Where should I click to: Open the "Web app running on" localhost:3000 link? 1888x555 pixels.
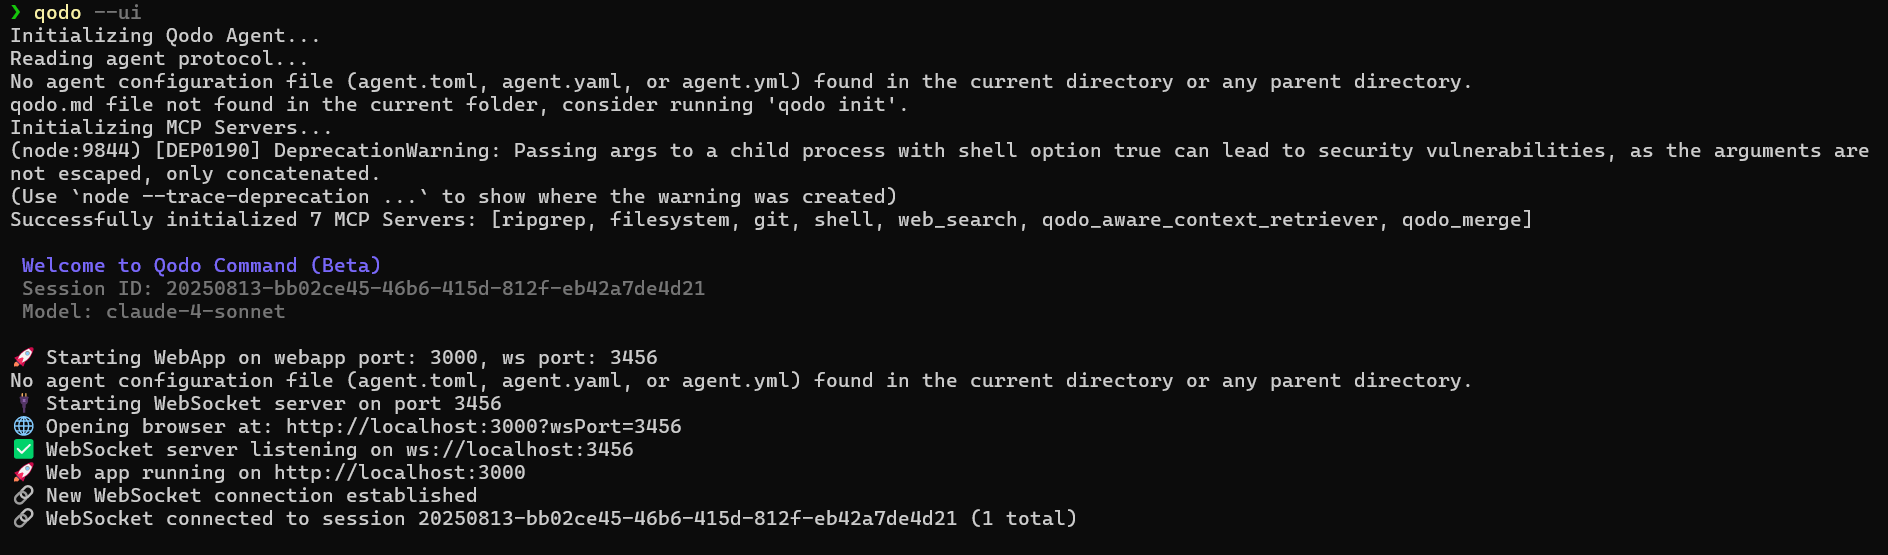click(399, 473)
